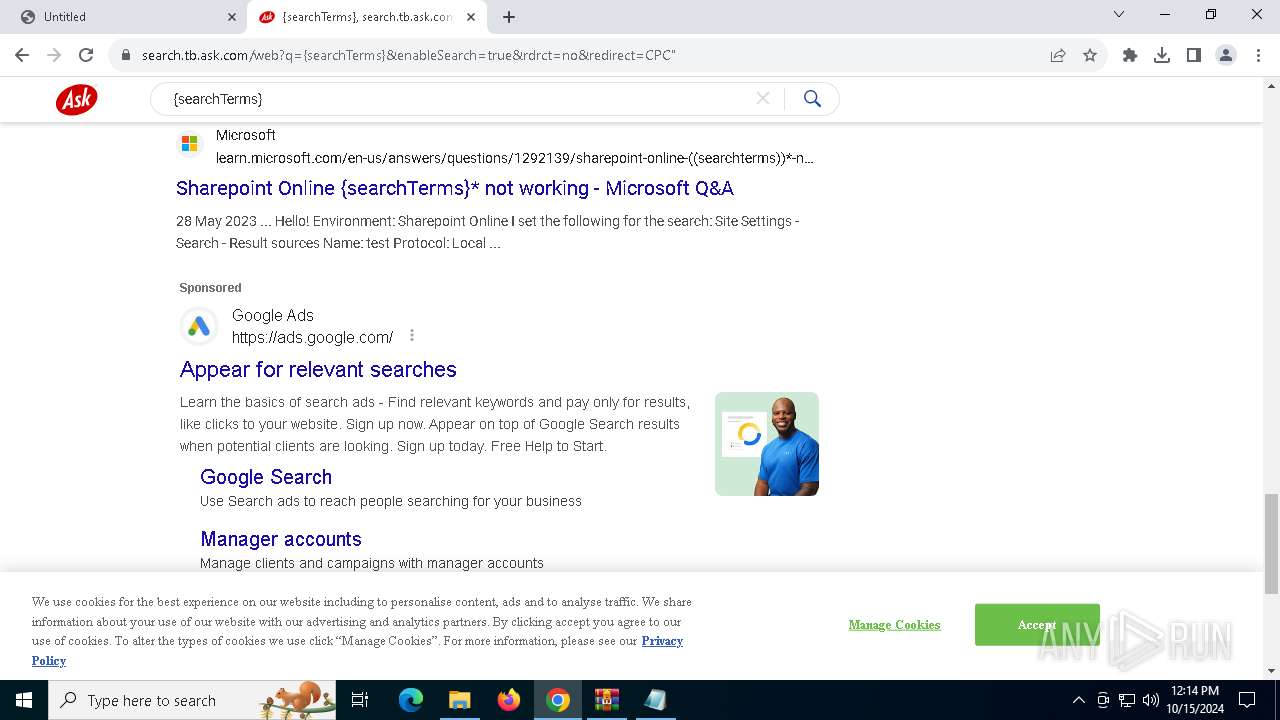Close the Untitled tab
The height and width of the screenshot is (720, 1280).
point(232,17)
